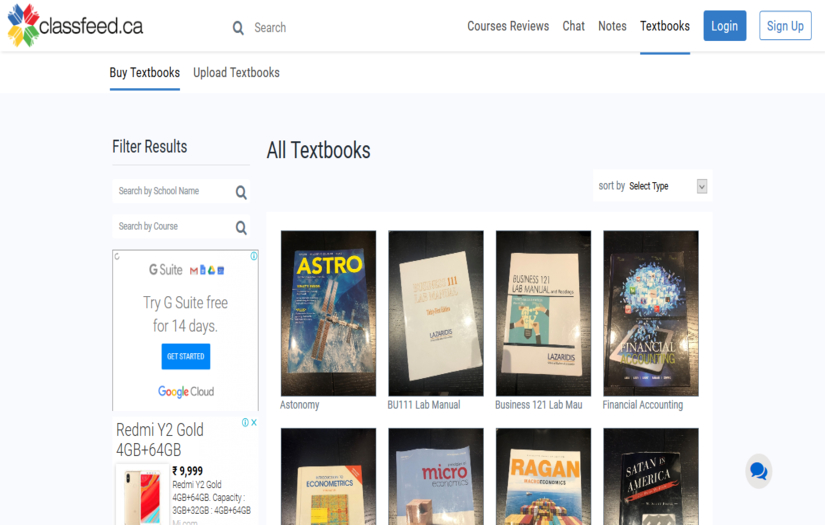This screenshot has width=825, height=525.
Task: Click the Business 121 Lab Mau title
Action: (538, 405)
